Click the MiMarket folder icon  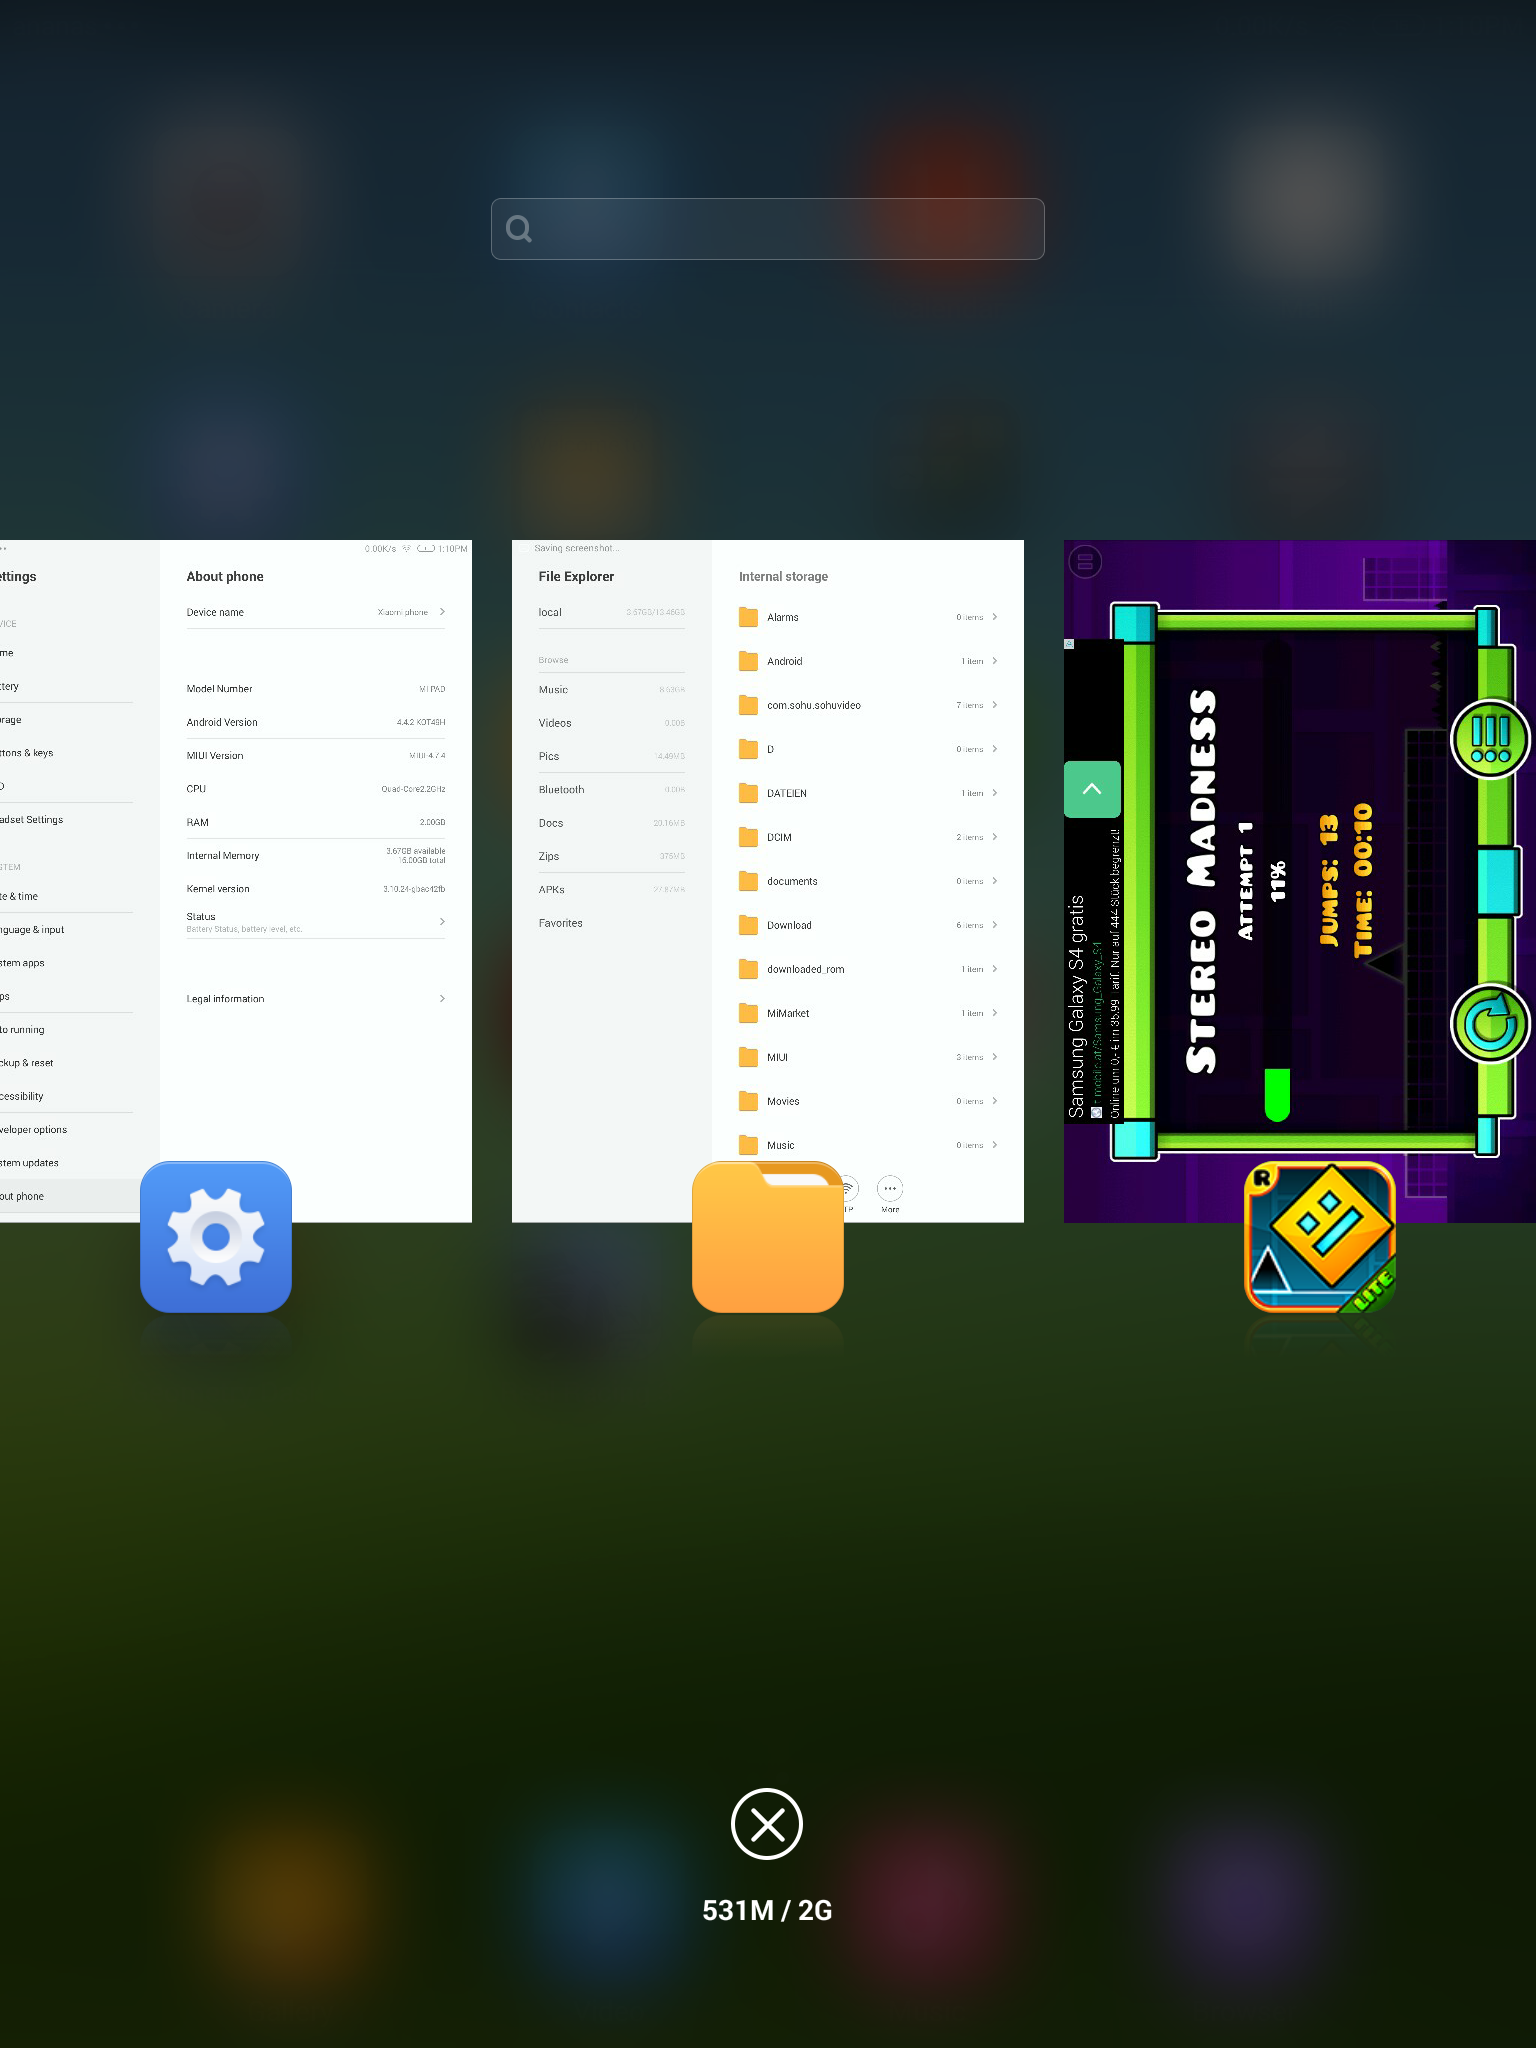point(748,1013)
